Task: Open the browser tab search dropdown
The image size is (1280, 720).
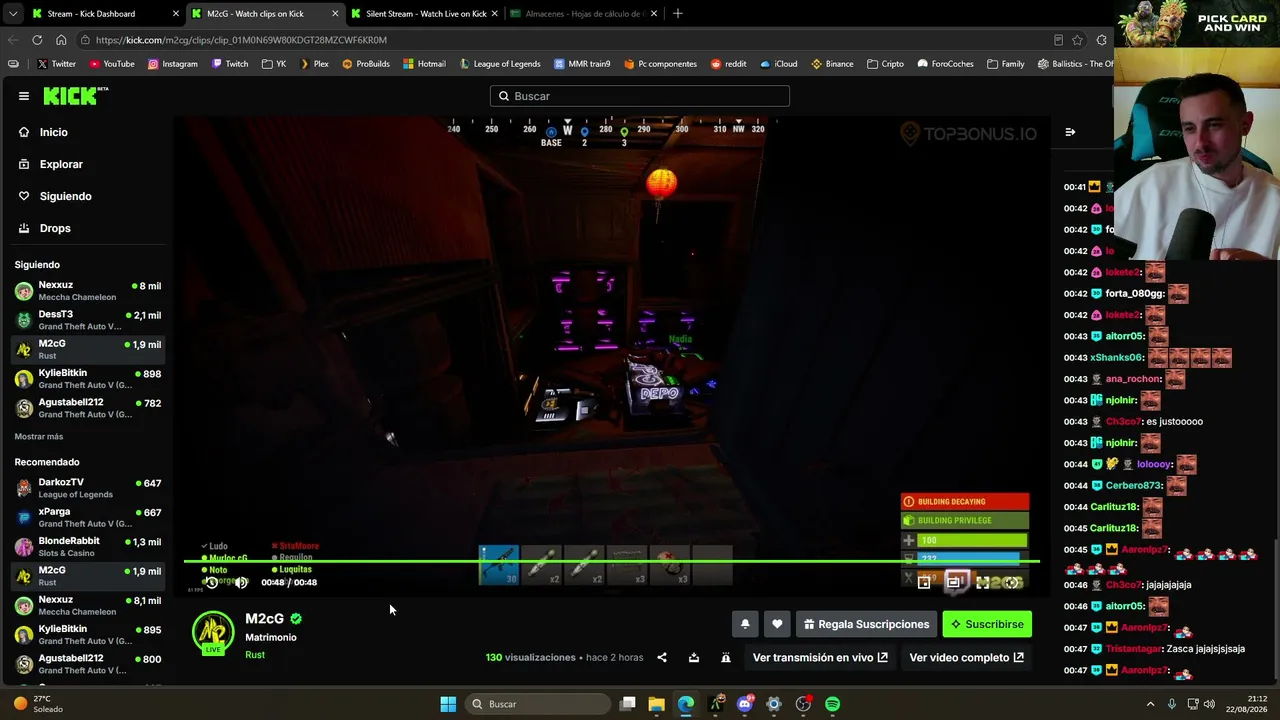Action: click(x=12, y=14)
